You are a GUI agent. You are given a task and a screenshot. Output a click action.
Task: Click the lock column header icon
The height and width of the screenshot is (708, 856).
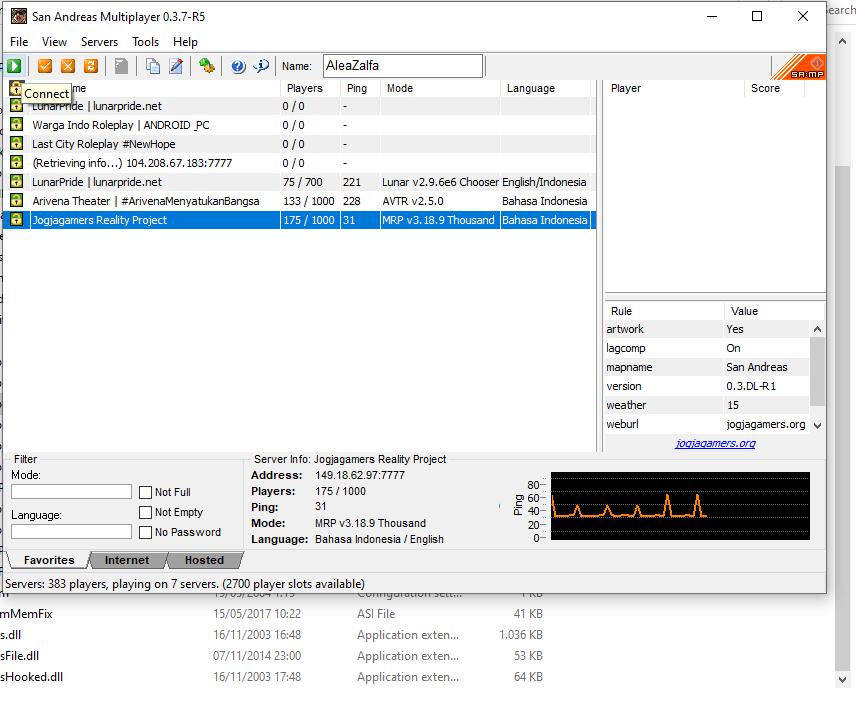tap(15, 87)
